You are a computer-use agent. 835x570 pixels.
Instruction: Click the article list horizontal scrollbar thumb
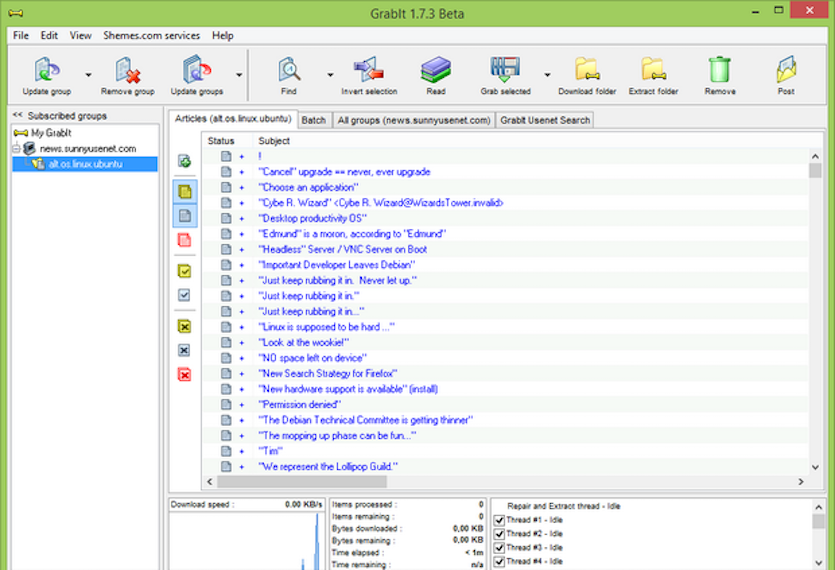tap(302, 482)
